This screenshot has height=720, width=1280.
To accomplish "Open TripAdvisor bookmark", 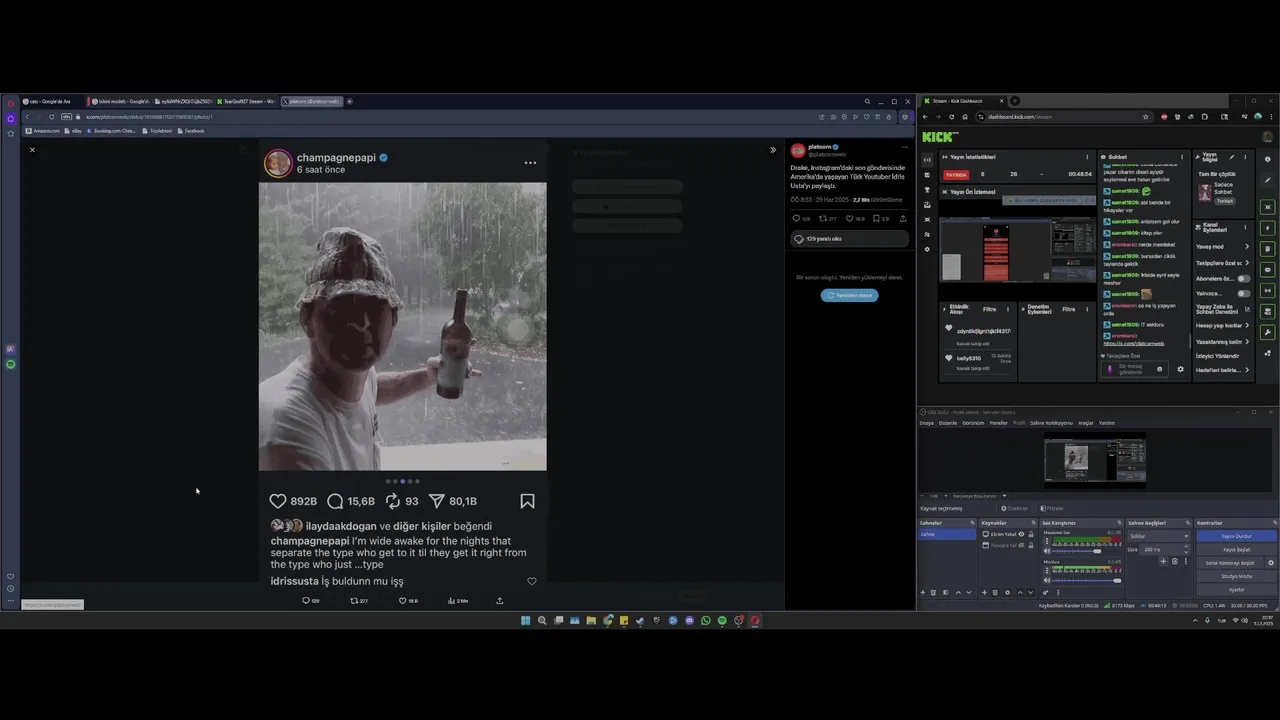I will pyautogui.click(x=157, y=131).
